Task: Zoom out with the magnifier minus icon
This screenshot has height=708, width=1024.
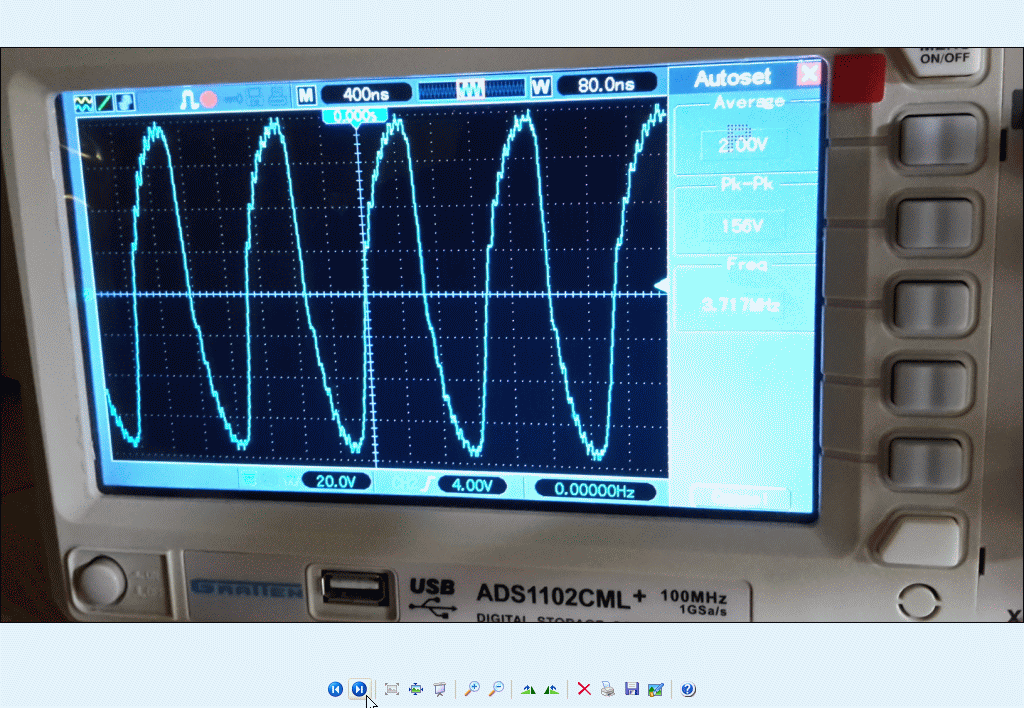Action: point(495,689)
